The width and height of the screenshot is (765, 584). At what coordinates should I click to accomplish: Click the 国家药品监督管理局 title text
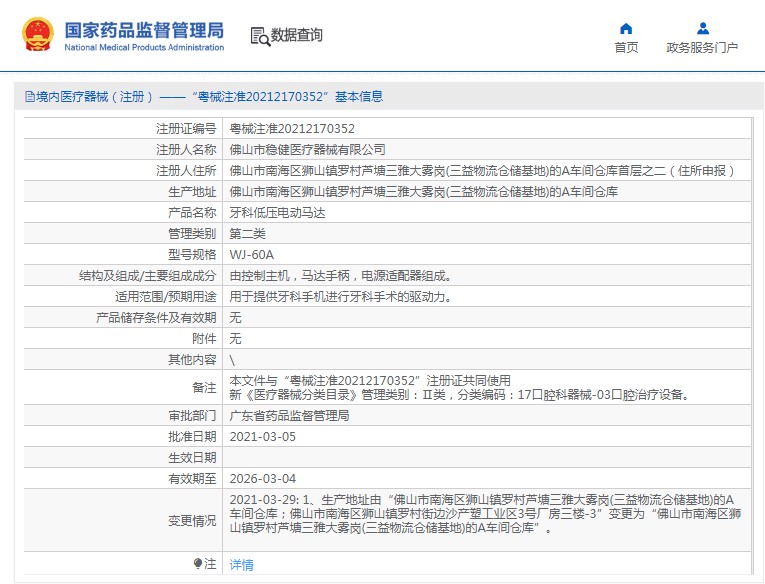pos(144,30)
